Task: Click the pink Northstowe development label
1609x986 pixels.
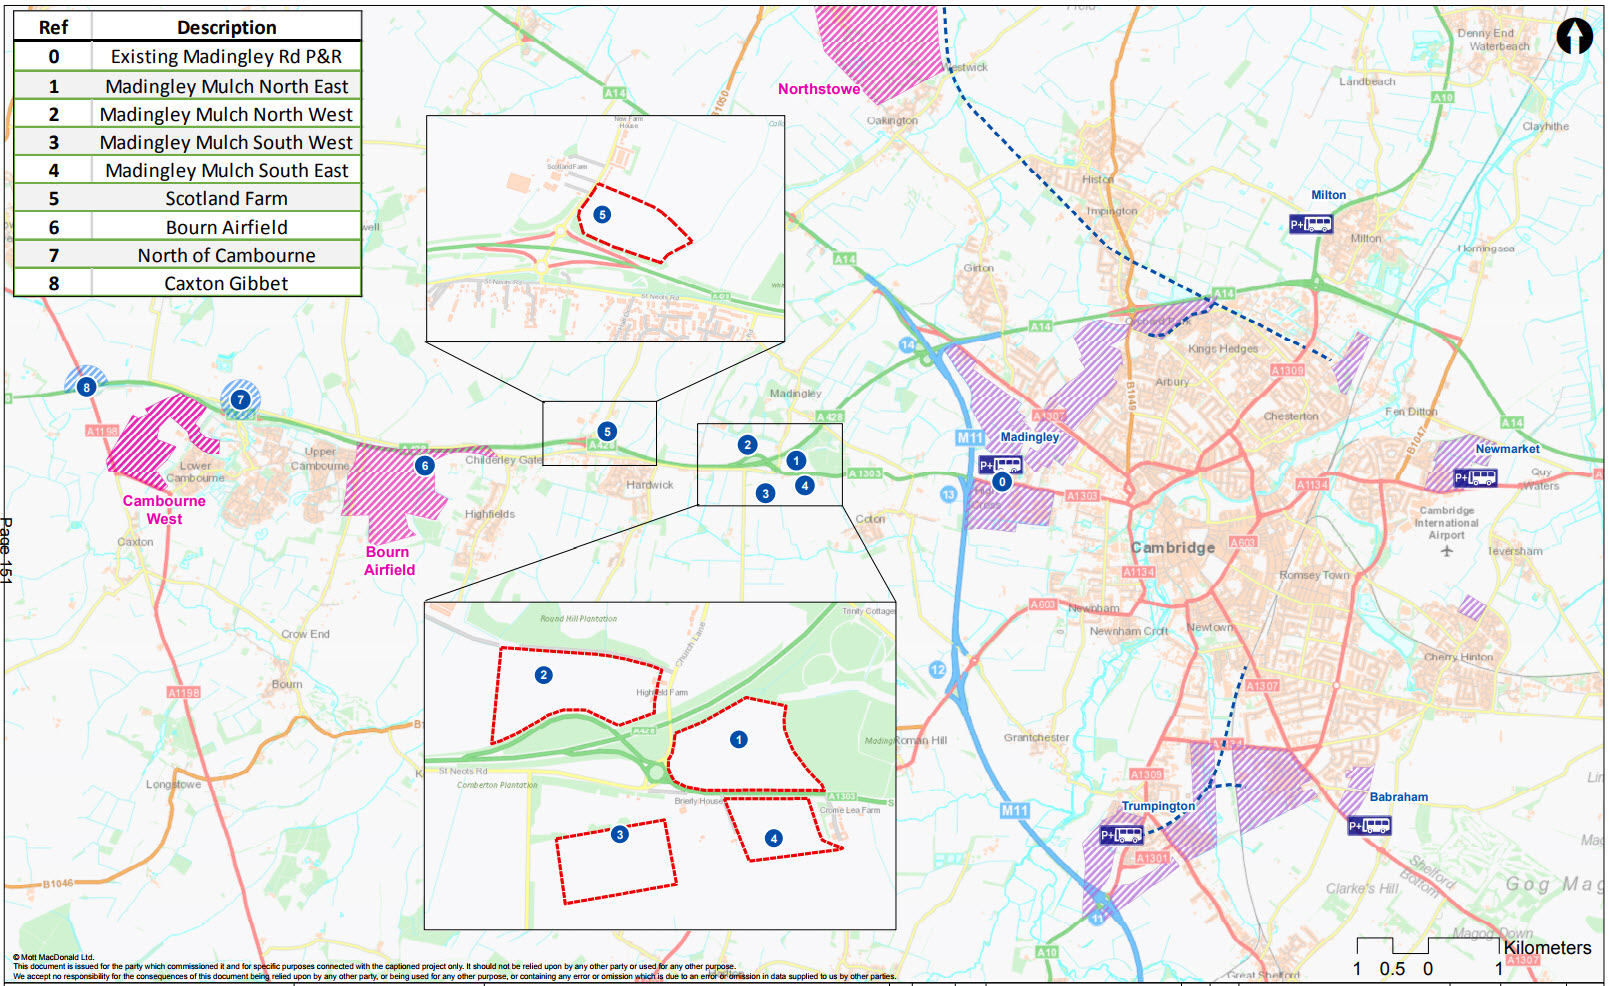Action: (819, 89)
